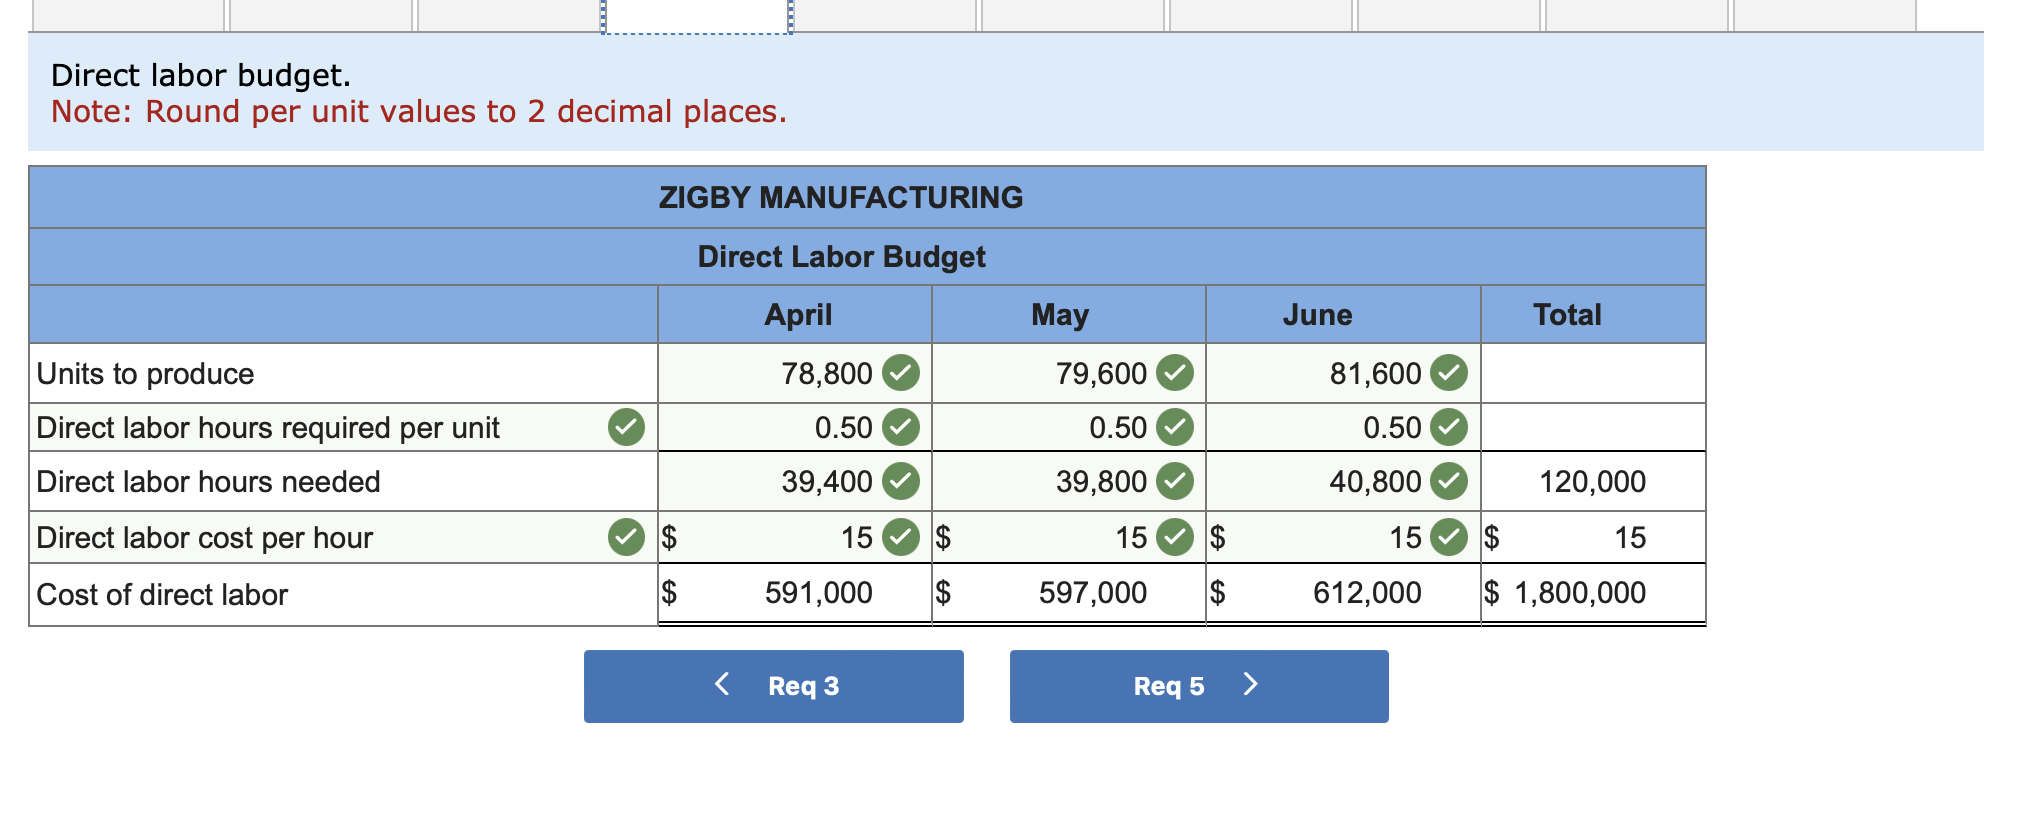This screenshot has height=820, width=2020.
Task: Click the May column header
Action: click(1060, 315)
